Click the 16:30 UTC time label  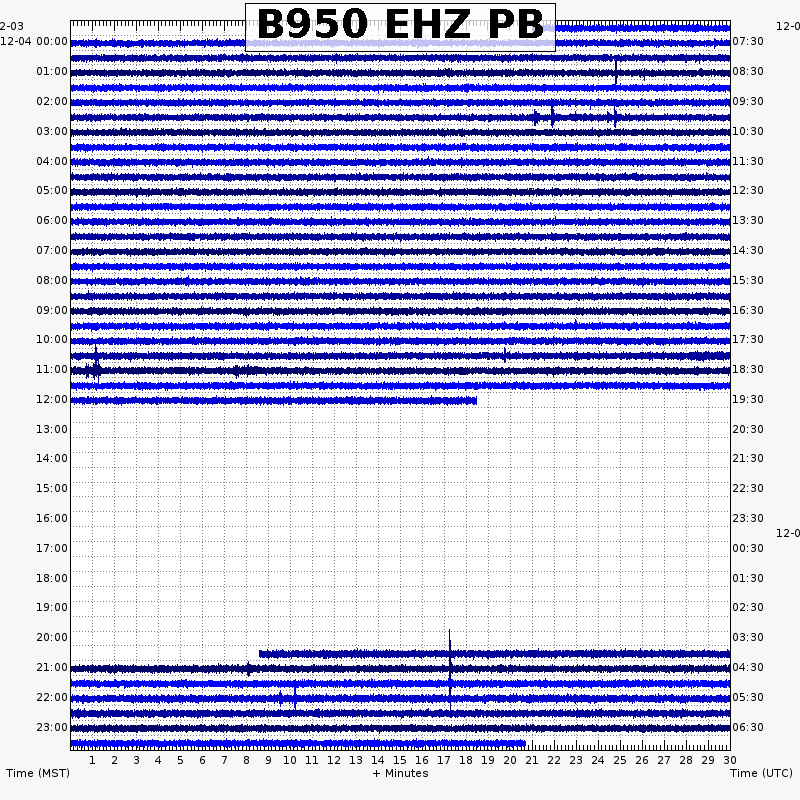coord(748,311)
